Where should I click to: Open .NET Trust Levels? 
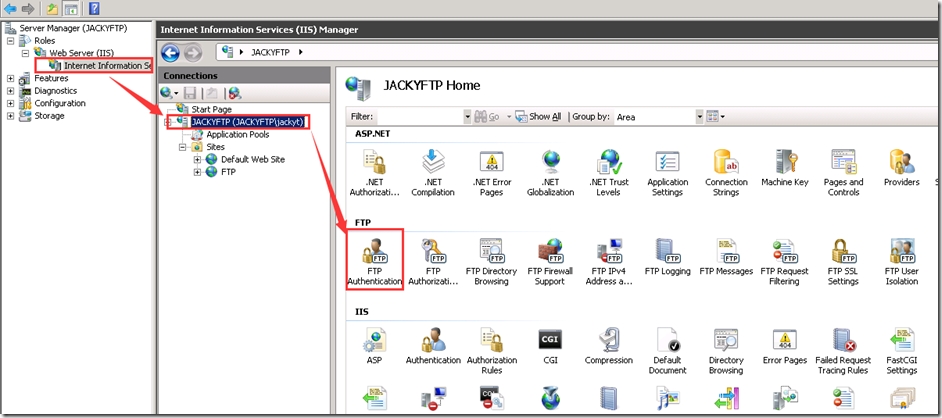tap(609, 173)
